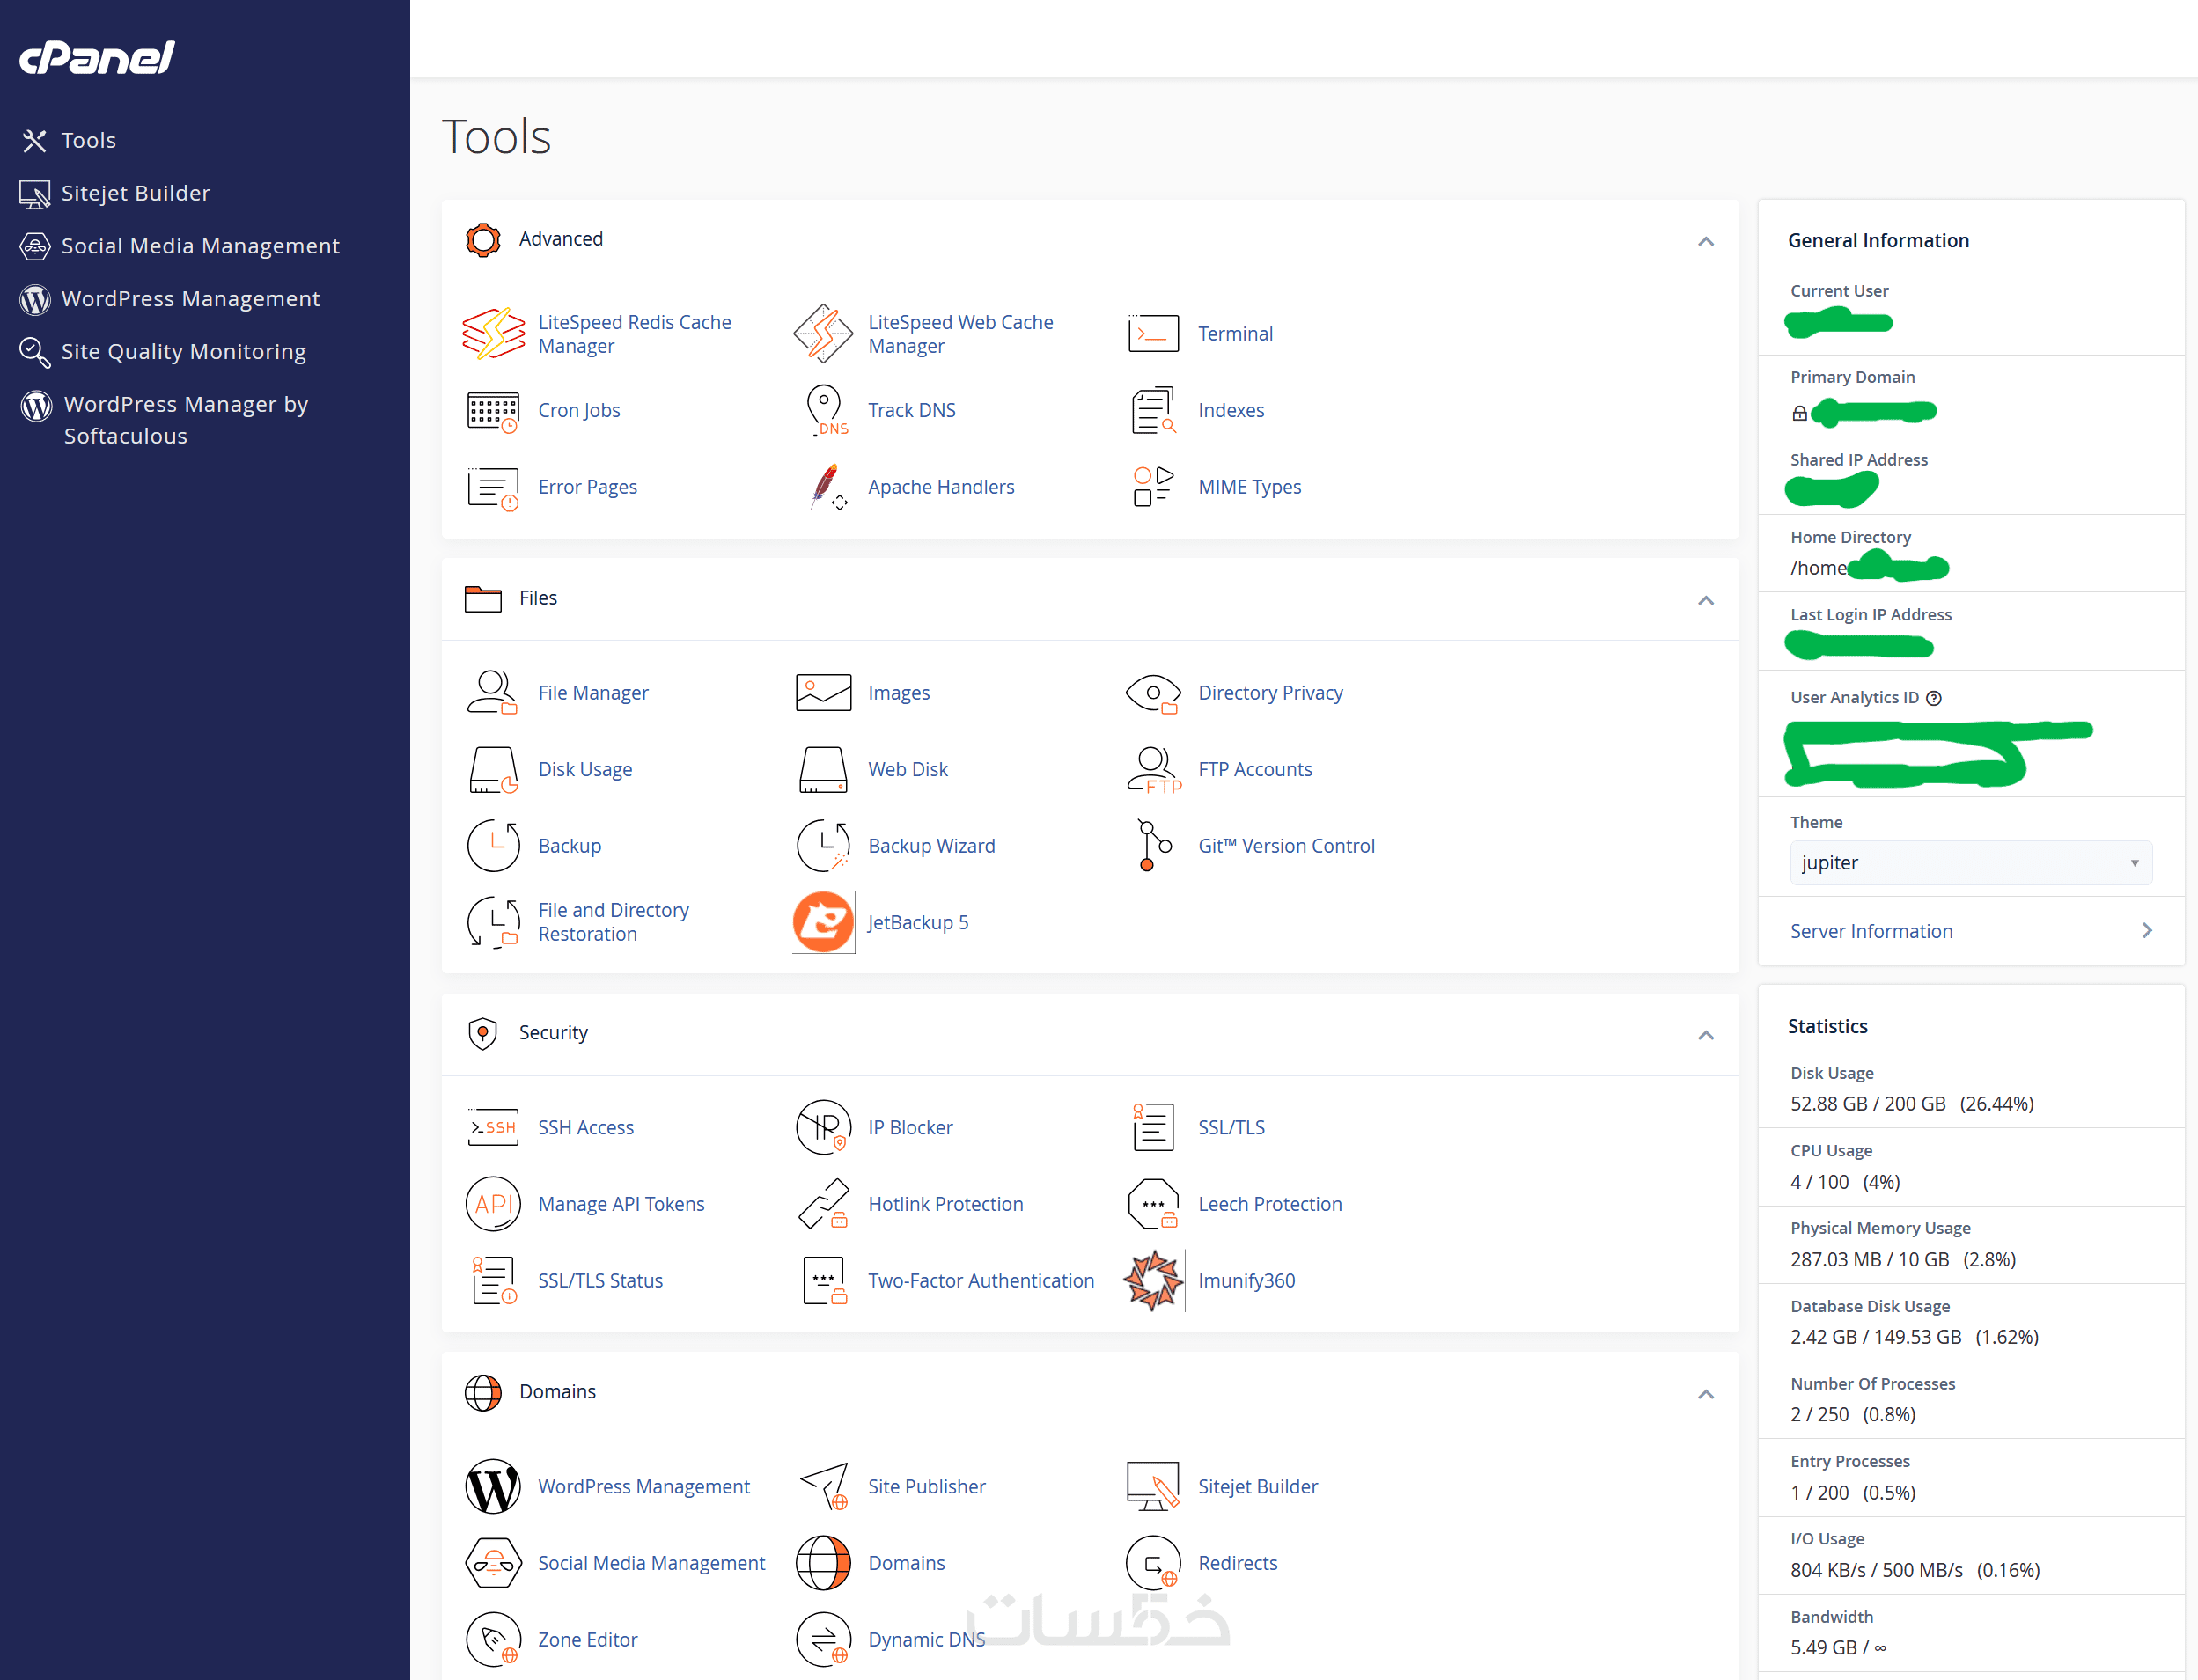
Task: Click the Manage API Tokens icon
Action: click(x=493, y=1204)
